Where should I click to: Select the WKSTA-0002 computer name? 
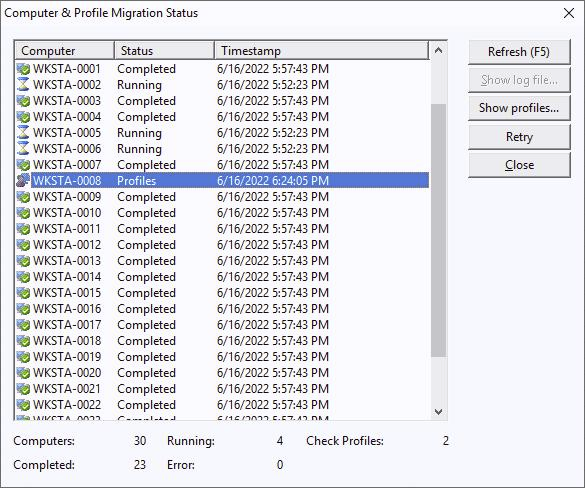pyautogui.click(x=67, y=85)
